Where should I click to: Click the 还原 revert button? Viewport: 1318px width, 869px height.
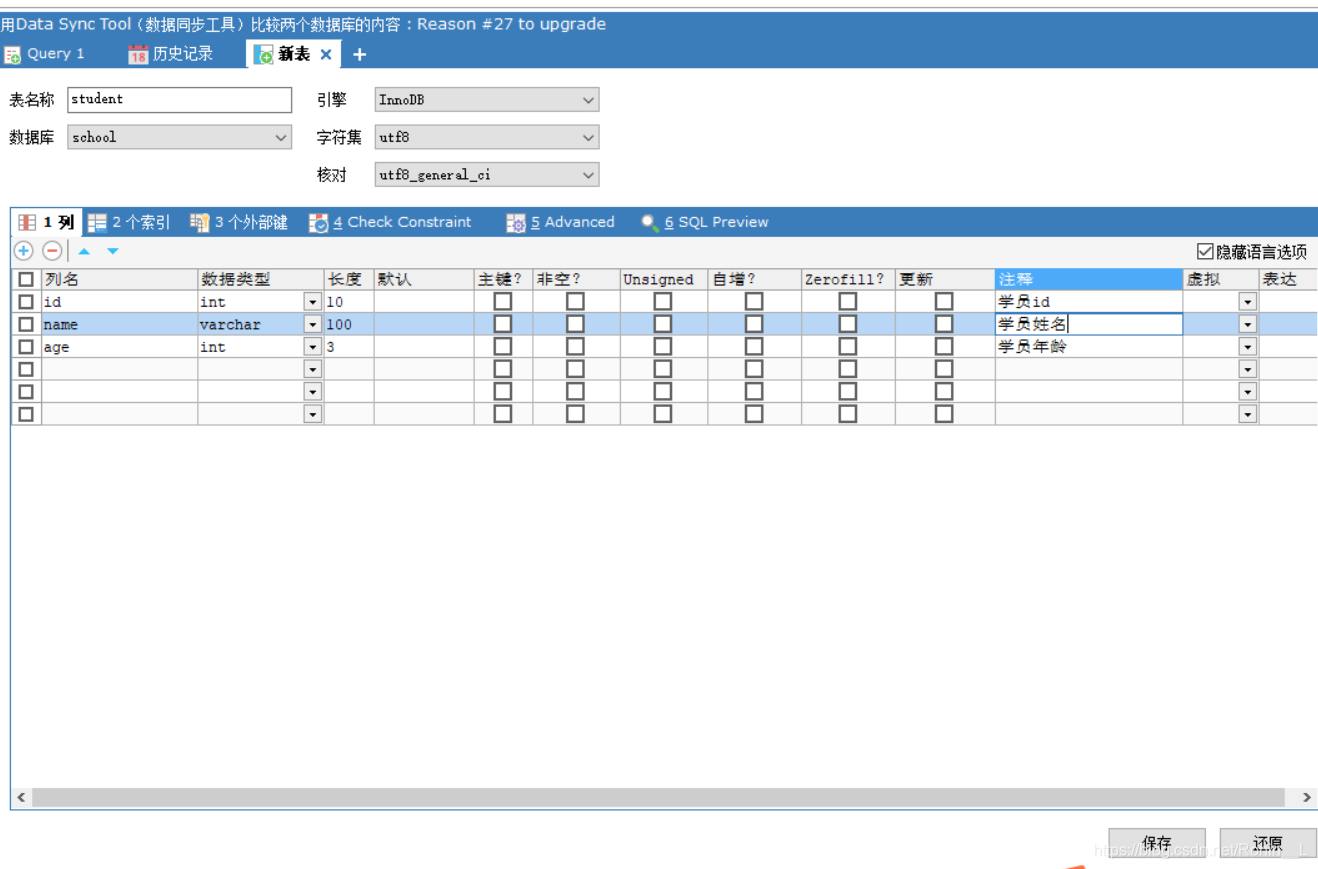point(1268,843)
